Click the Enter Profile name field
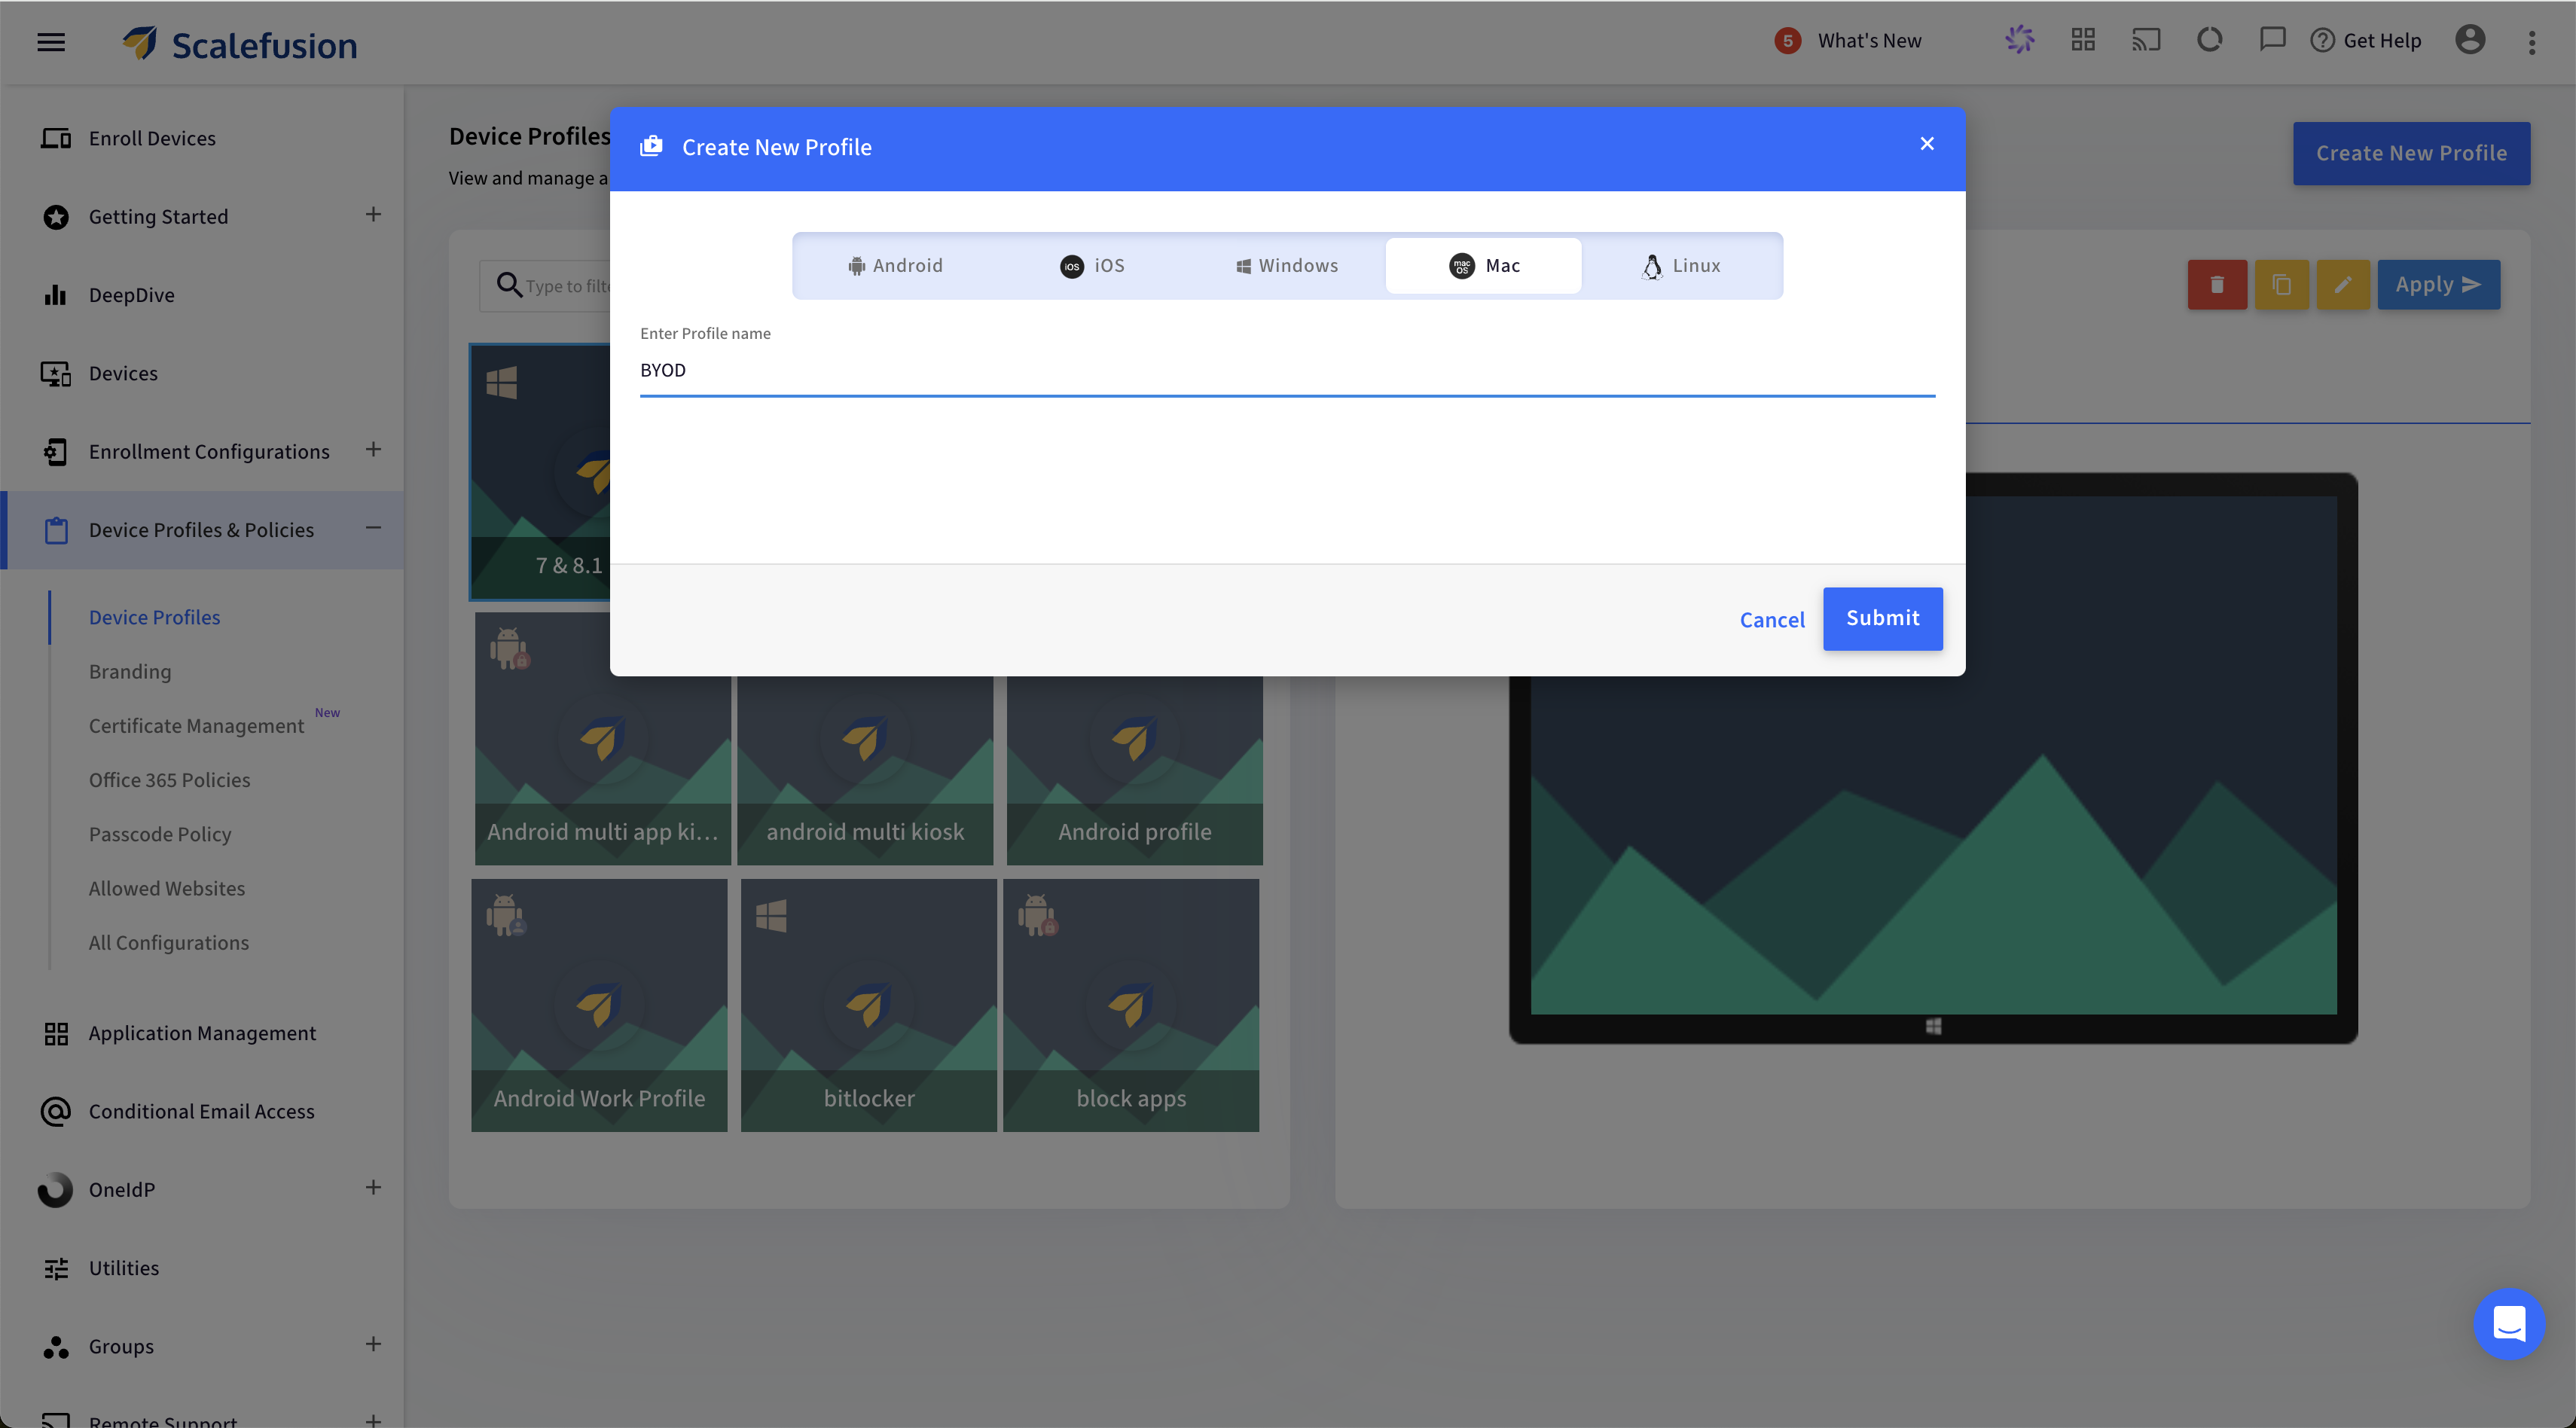This screenshot has height=1428, width=2576. (1287, 371)
